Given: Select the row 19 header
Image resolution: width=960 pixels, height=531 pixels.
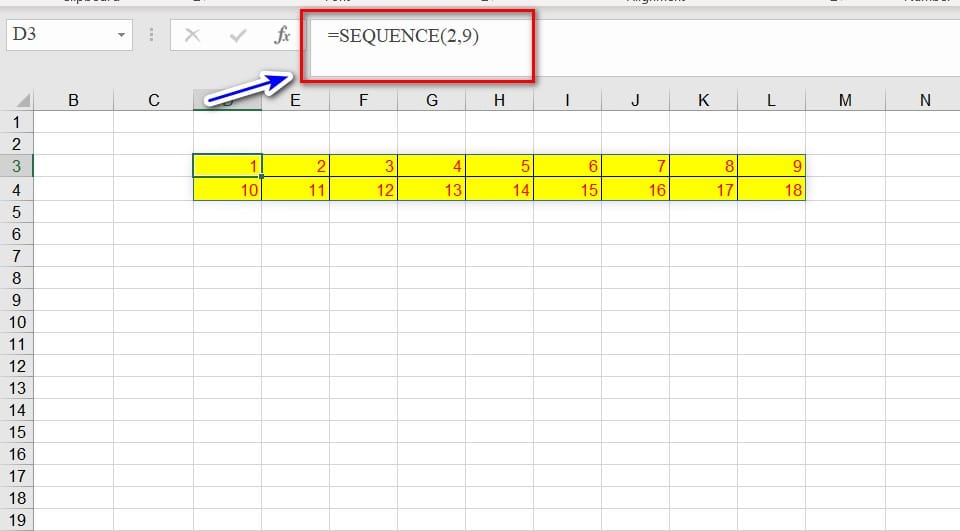Looking at the screenshot, I should tap(16, 521).
